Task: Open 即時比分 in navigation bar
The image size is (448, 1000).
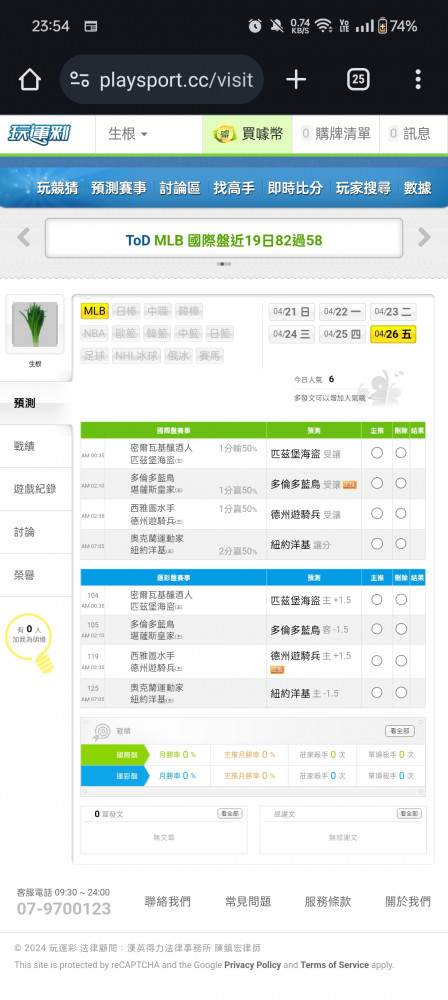Action: pos(295,188)
